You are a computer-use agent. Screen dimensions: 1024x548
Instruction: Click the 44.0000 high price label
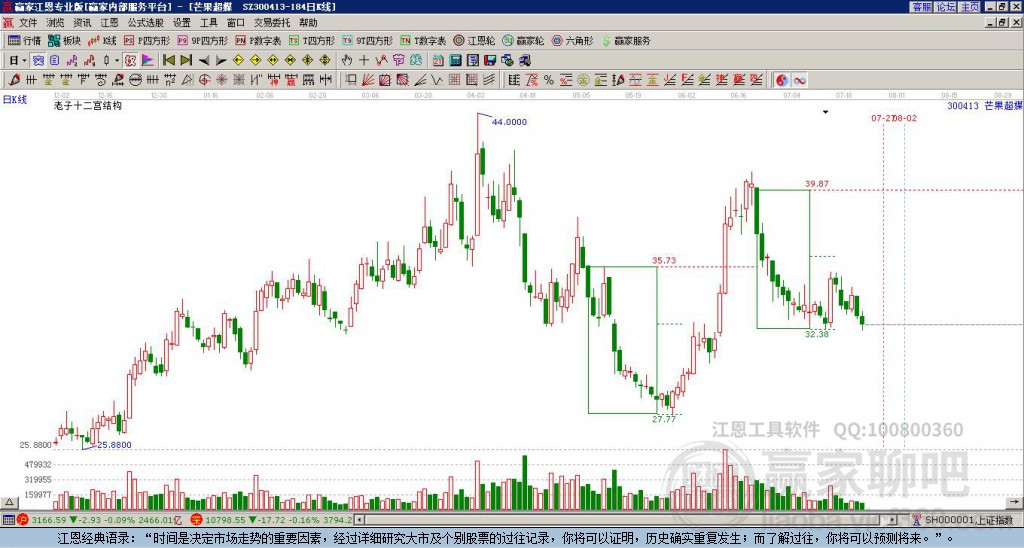pyautogui.click(x=509, y=122)
